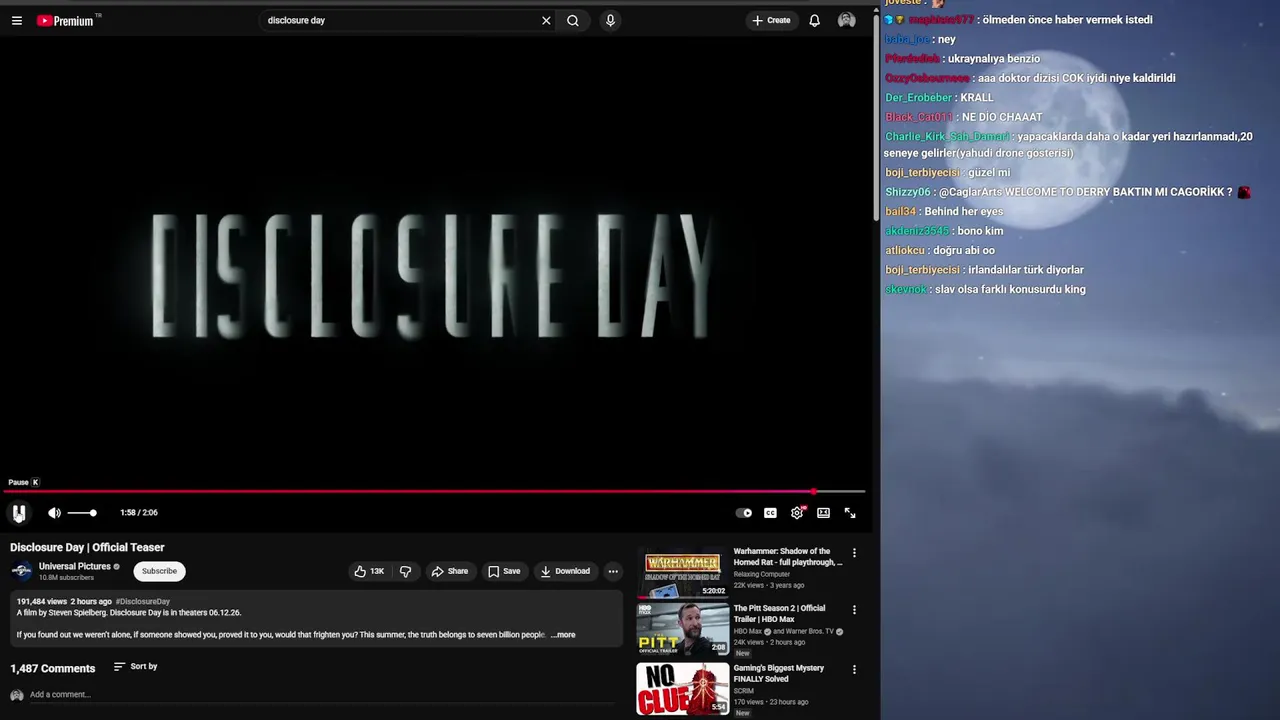1280x720 pixels.
Task: Click the 1,487 Comments heading
Action: point(53,668)
